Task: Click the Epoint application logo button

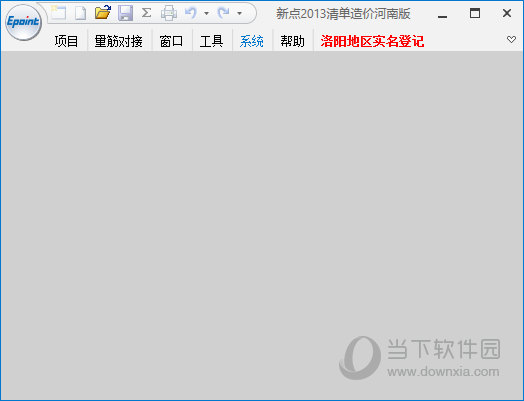Action: 23,22
